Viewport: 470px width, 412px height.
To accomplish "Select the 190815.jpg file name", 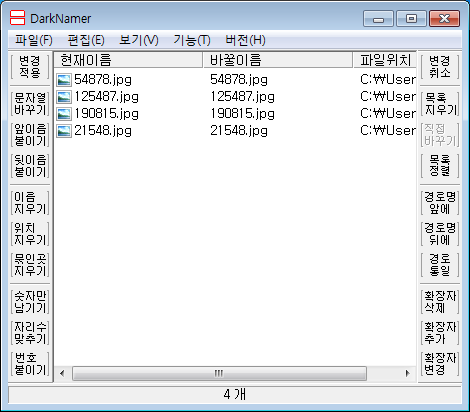I will (x=106, y=114).
